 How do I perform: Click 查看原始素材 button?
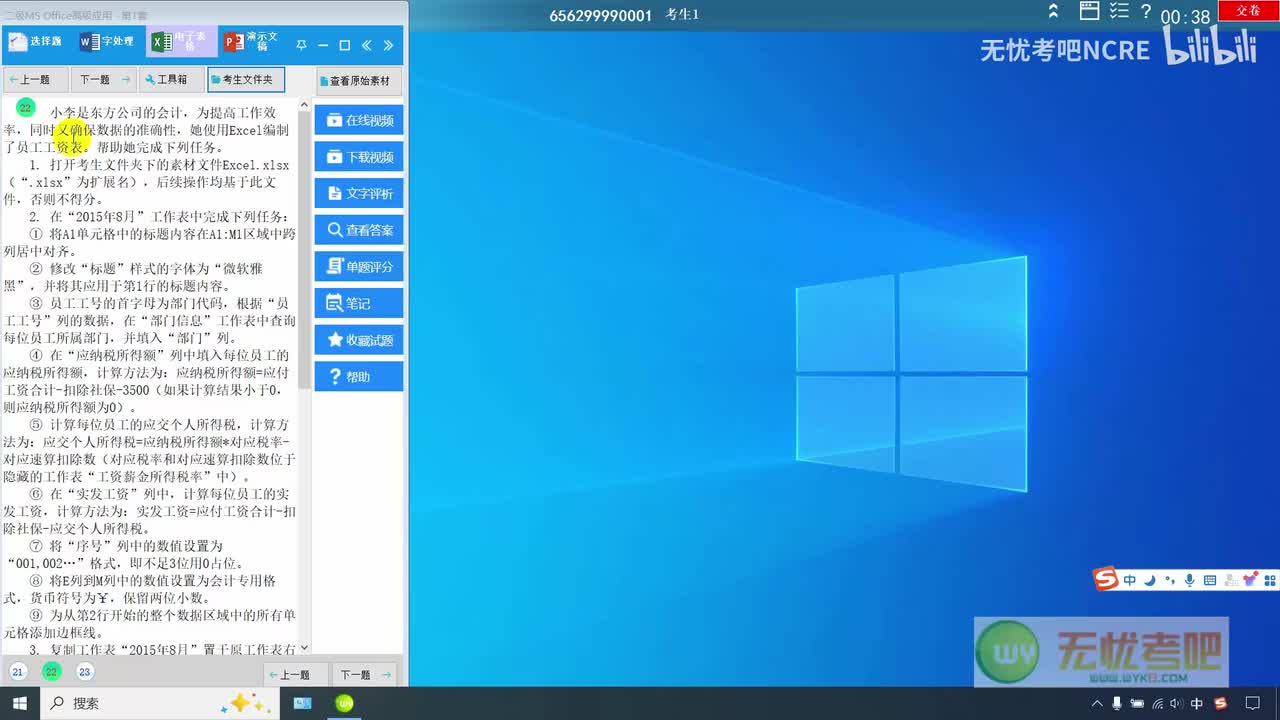[x=359, y=81]
